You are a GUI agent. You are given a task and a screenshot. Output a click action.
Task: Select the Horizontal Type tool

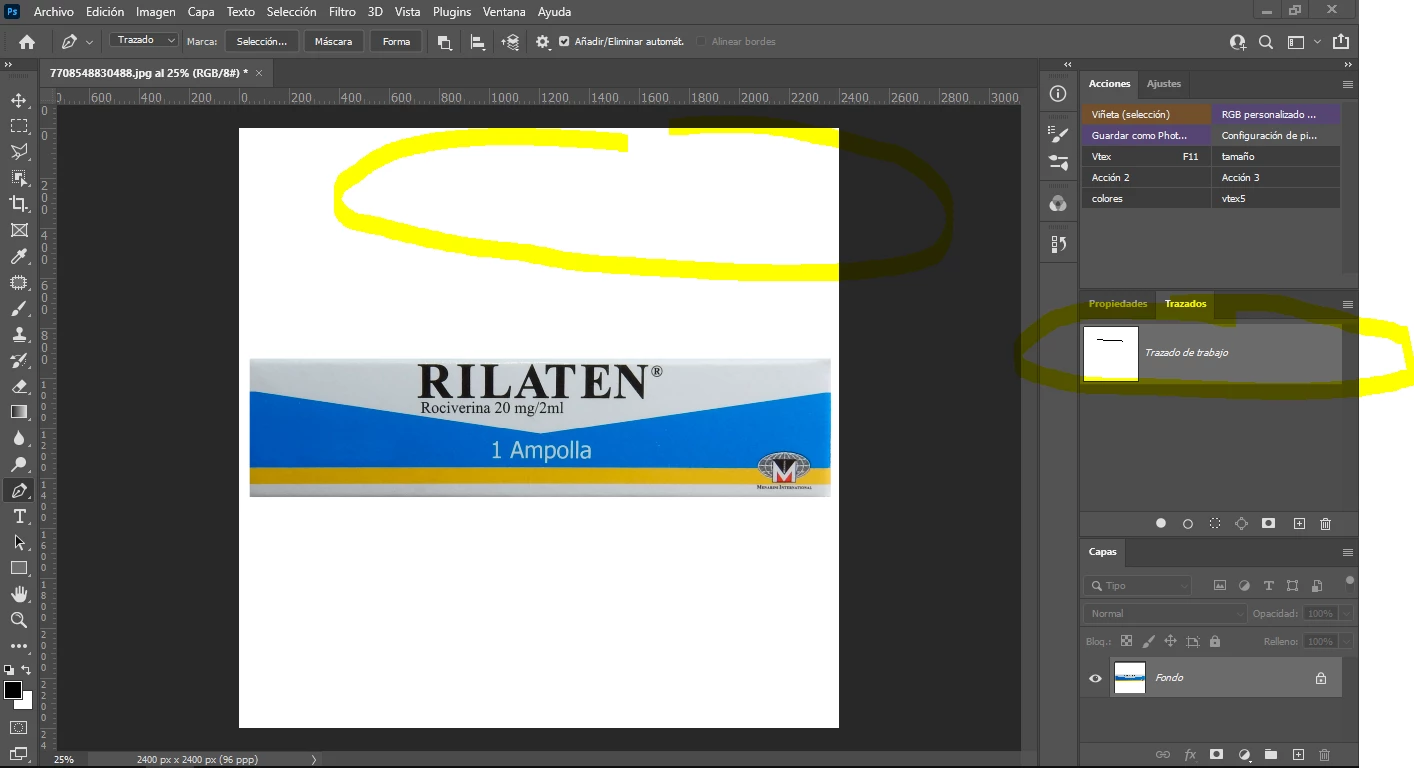[18, 516]
